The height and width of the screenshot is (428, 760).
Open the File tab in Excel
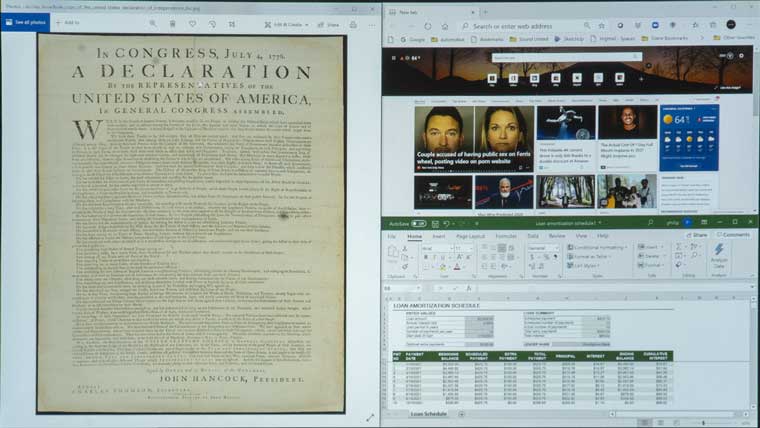coord(392,237)
